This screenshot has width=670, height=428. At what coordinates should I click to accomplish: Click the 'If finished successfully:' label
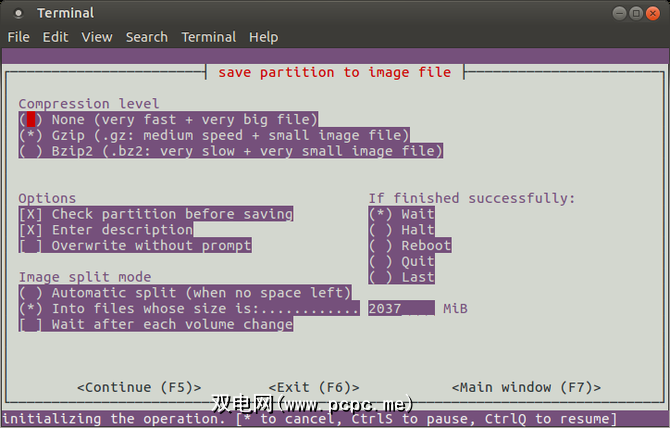[x=472, y=198]
